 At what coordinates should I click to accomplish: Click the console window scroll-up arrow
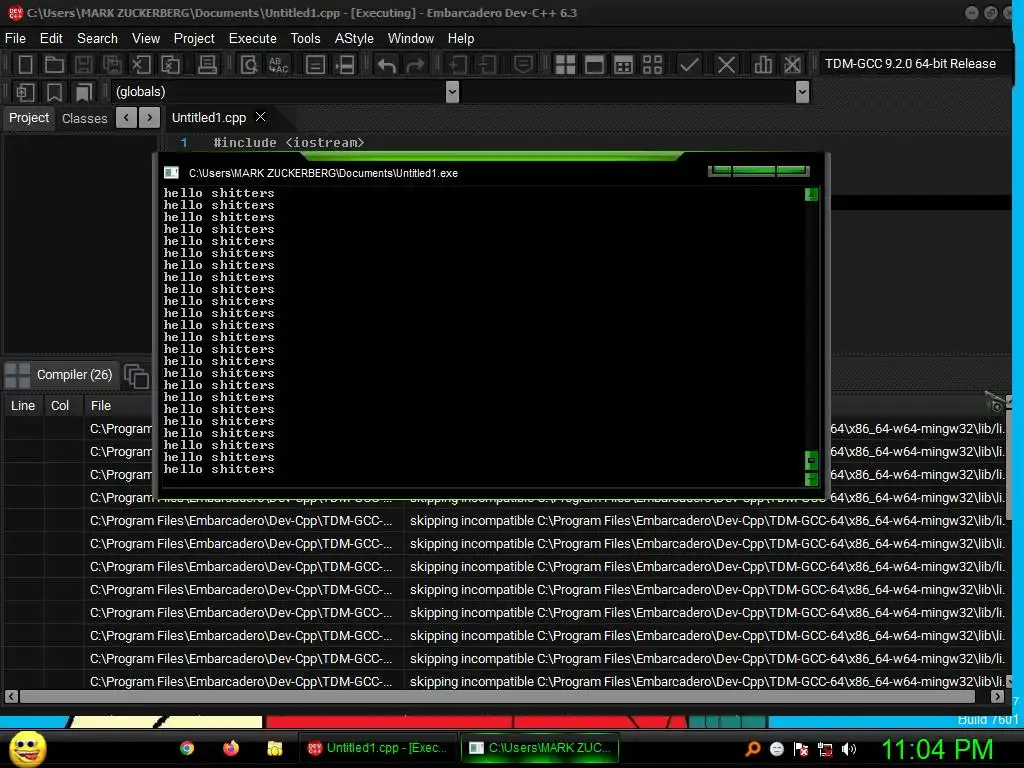pyautogui.click(x=811, y=194)
